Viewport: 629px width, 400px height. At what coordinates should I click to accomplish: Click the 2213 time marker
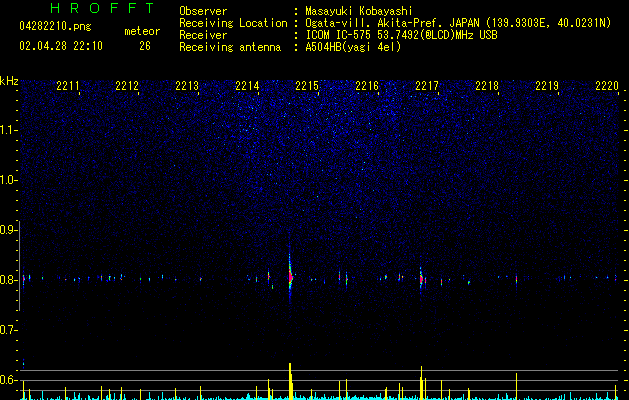point(187,86)
